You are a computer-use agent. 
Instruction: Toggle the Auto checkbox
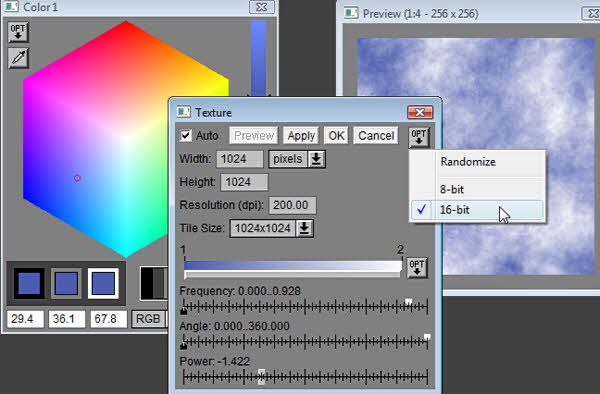[x=186, y=135]
